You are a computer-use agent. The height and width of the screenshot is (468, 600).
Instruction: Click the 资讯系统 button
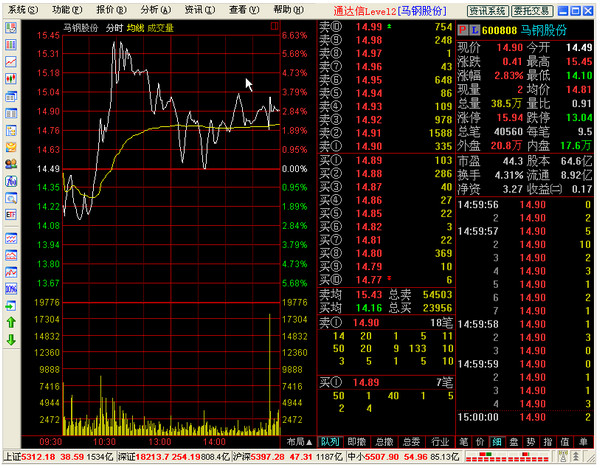point(488,11)
